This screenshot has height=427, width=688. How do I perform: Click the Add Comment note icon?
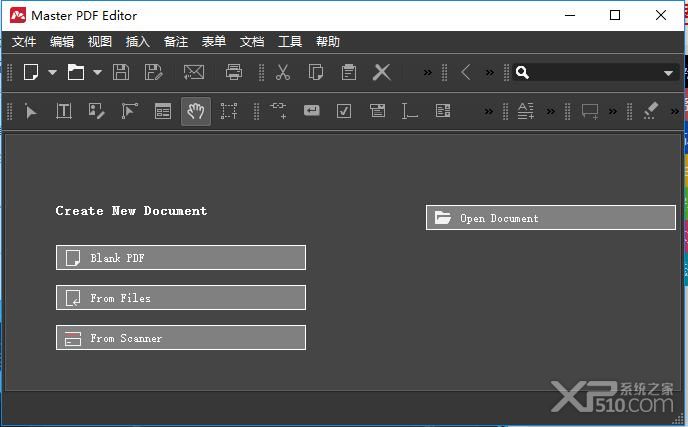590,111
